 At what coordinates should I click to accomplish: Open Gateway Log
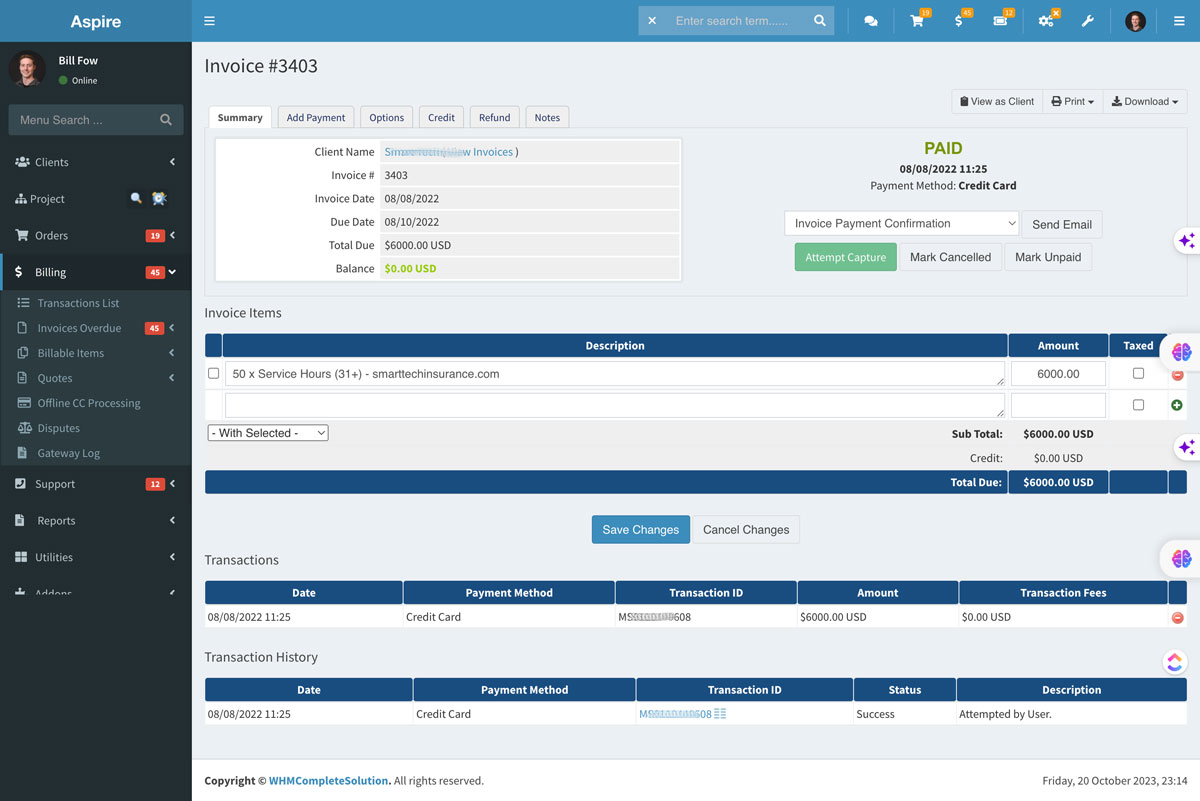point(69,453)
